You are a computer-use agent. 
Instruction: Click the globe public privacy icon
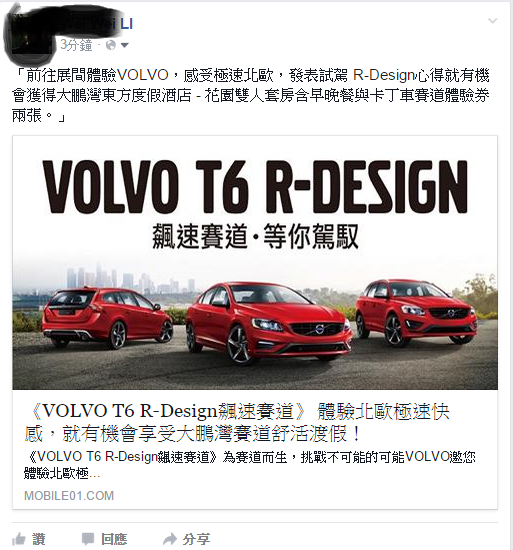point(110,45)
